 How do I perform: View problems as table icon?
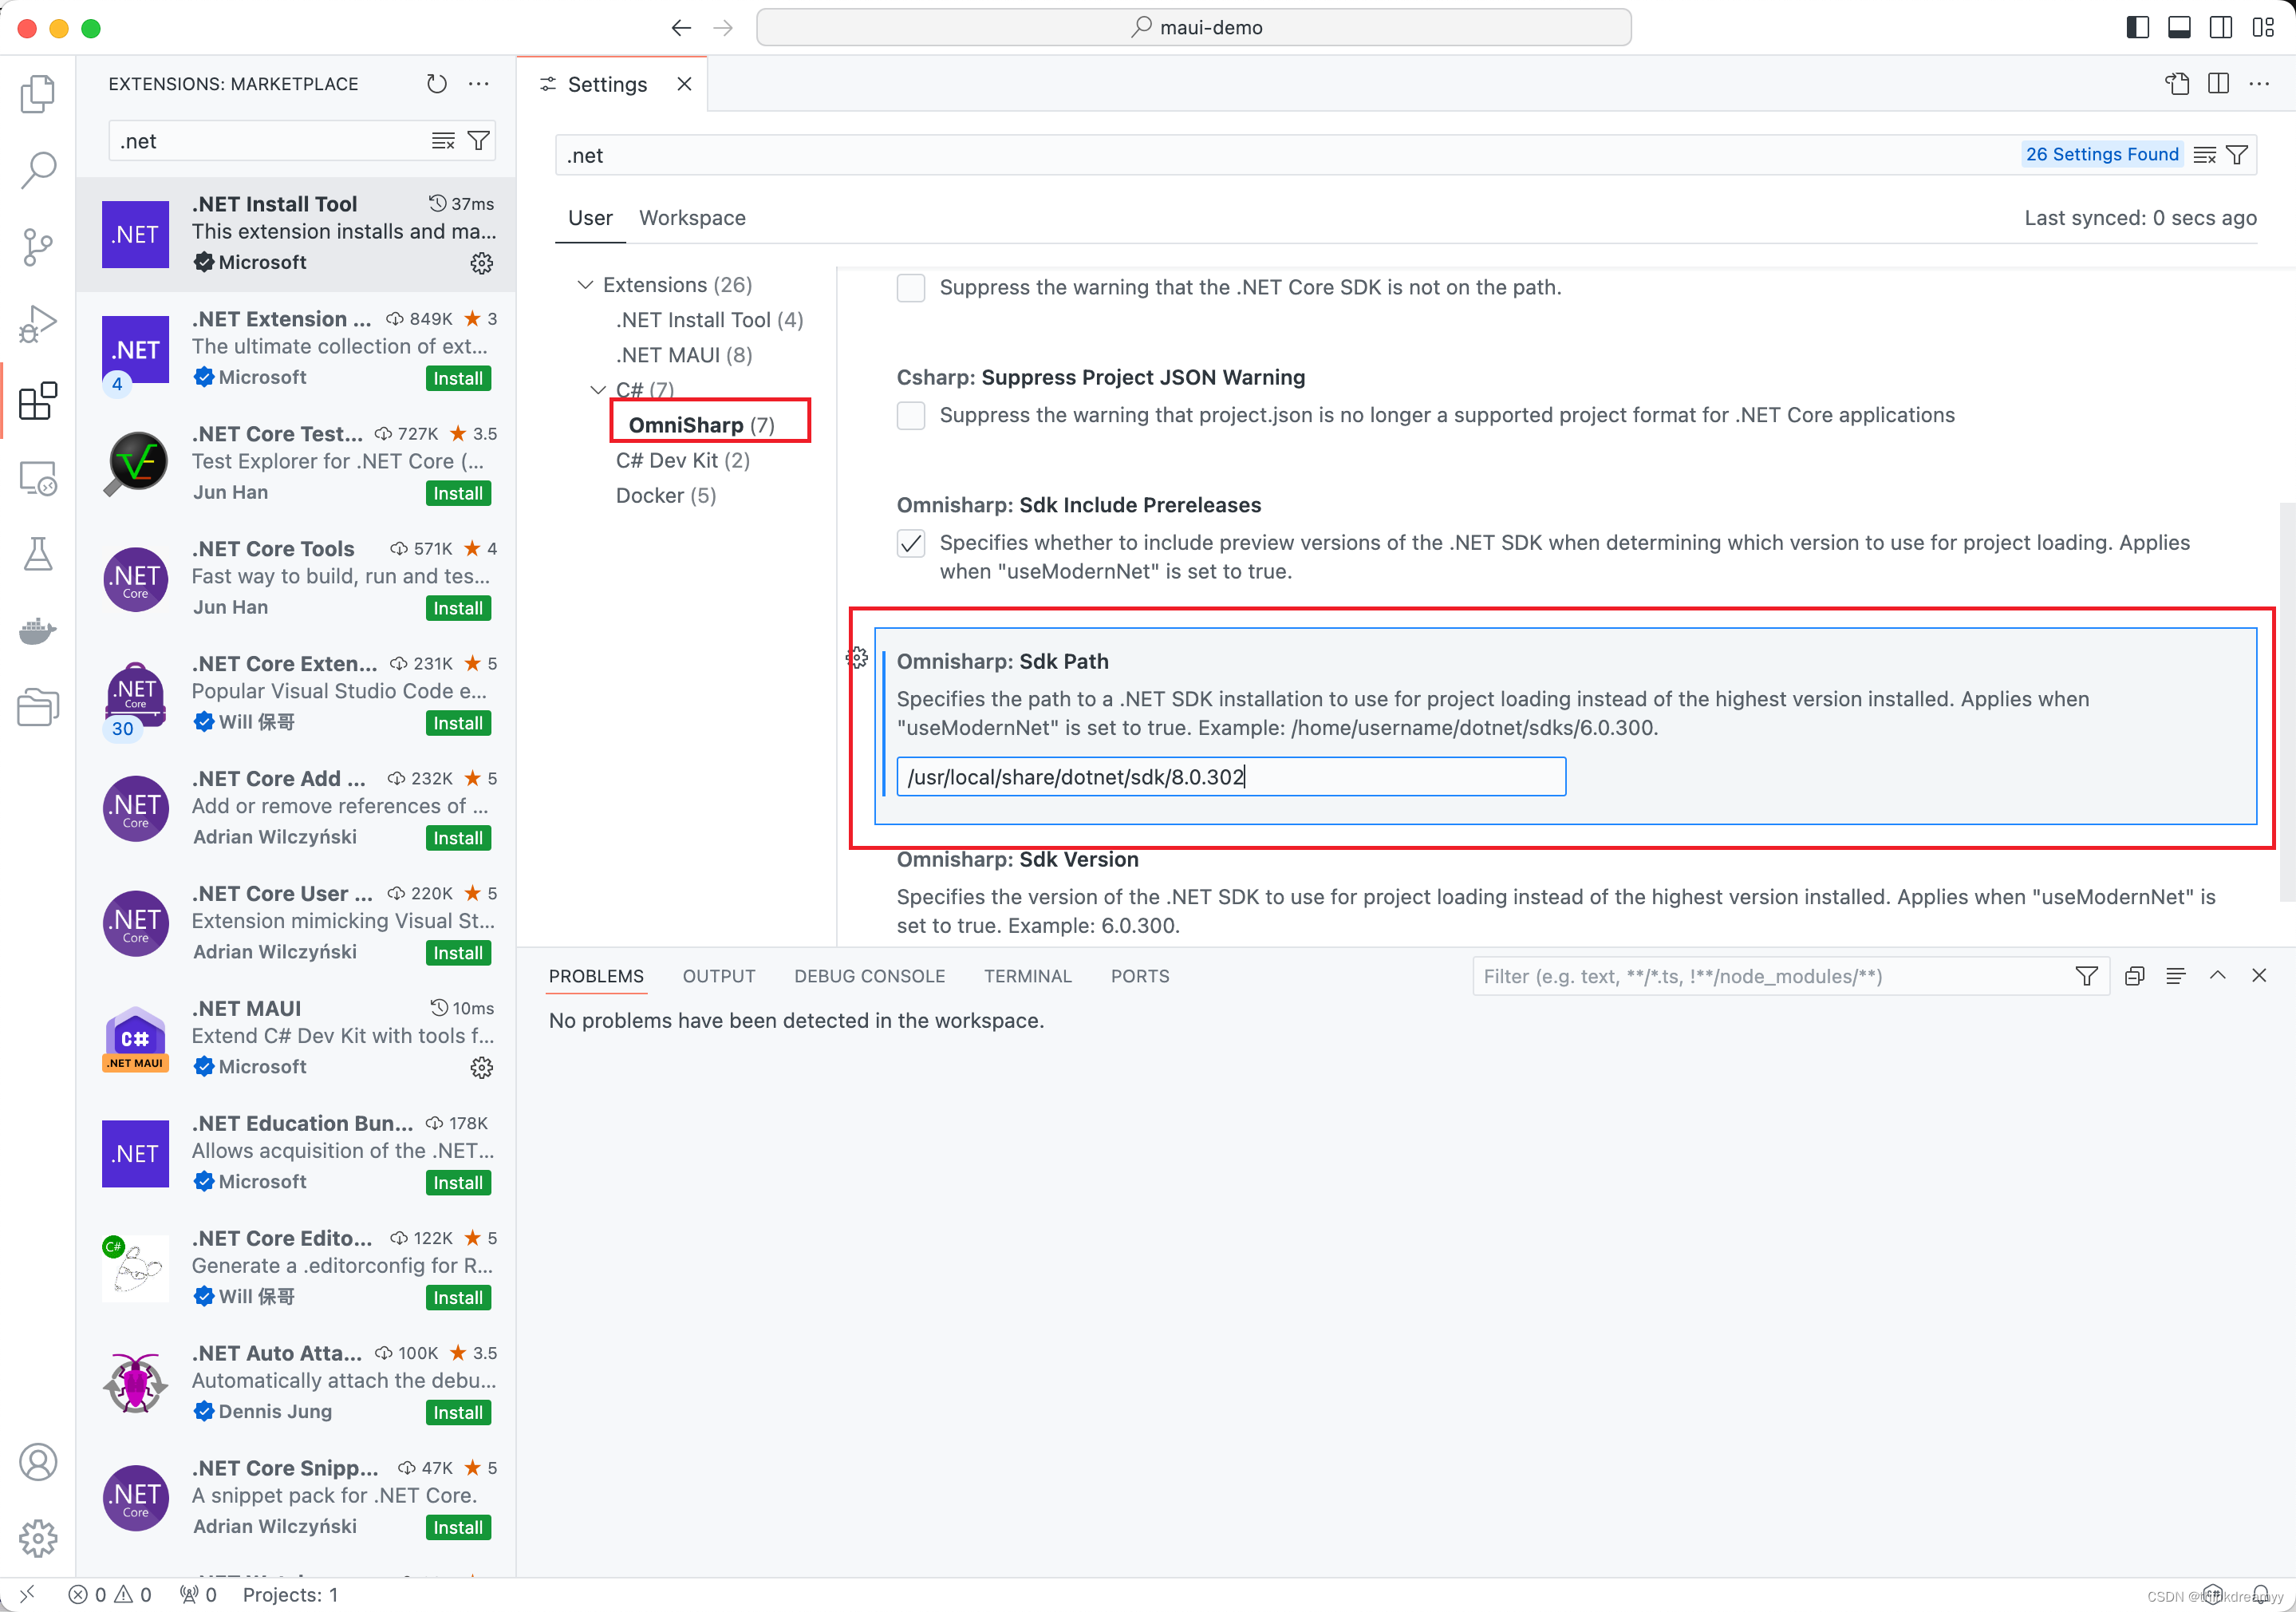pos(2176,977)
